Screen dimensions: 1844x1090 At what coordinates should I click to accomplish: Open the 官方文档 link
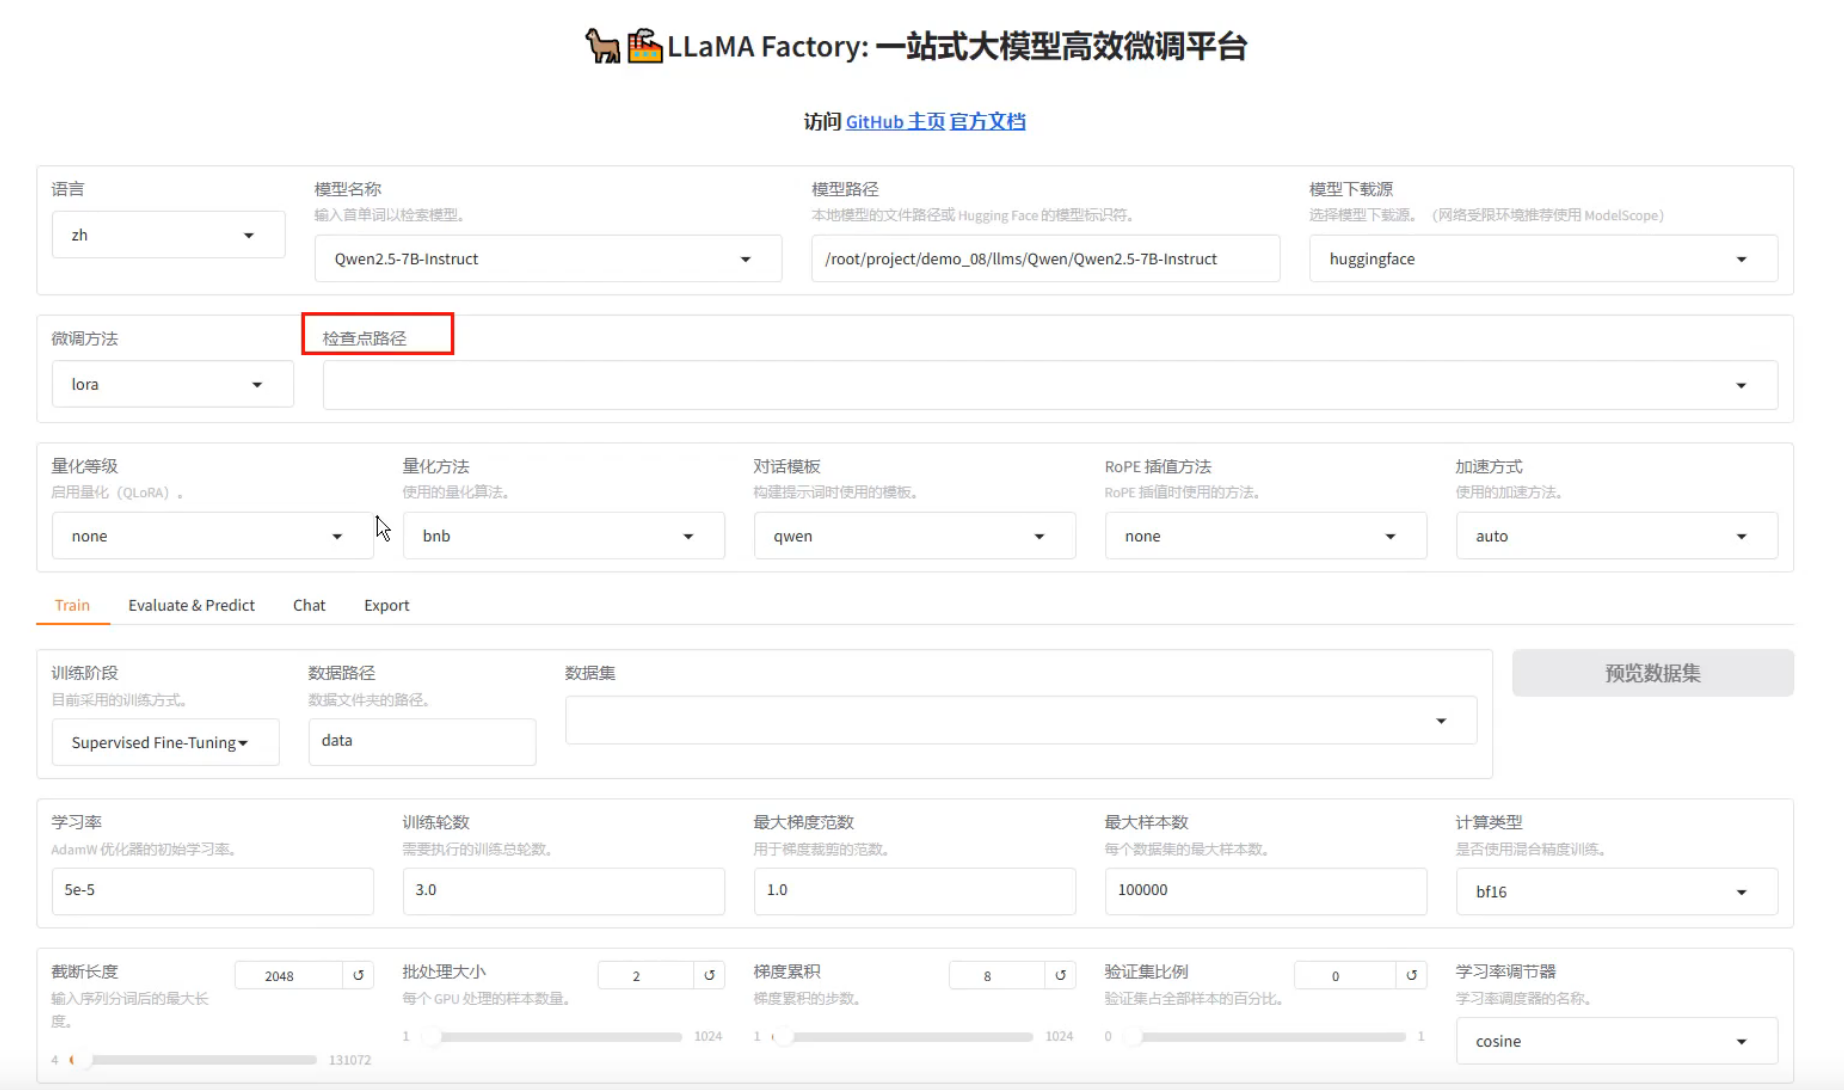[987, 121]
